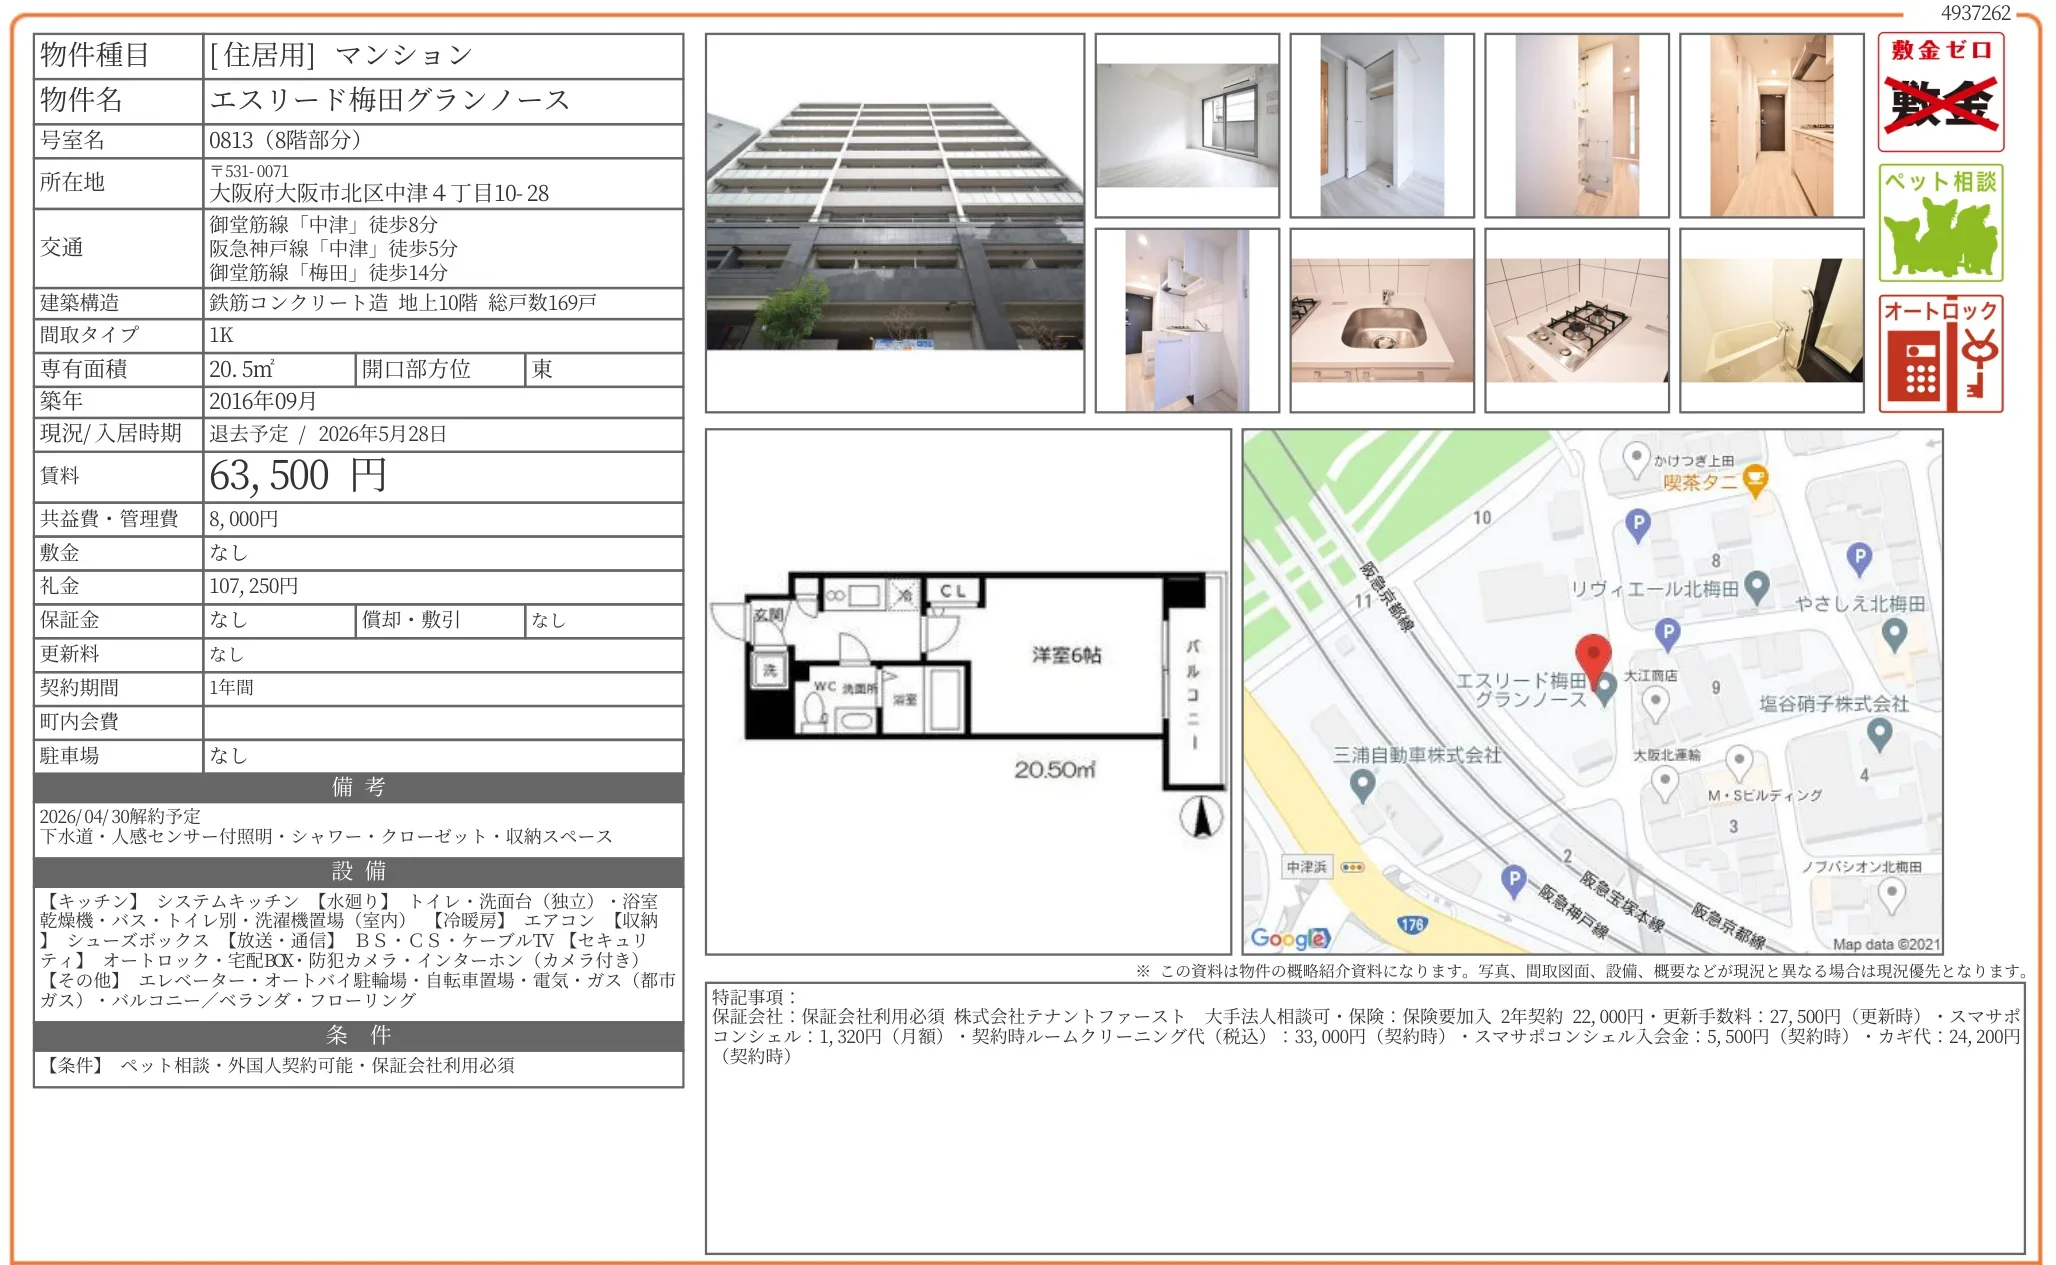Click the 洋室6帖 room in floor plan
This screenshot has height=1265, width=2056.
click(1066, 655)
